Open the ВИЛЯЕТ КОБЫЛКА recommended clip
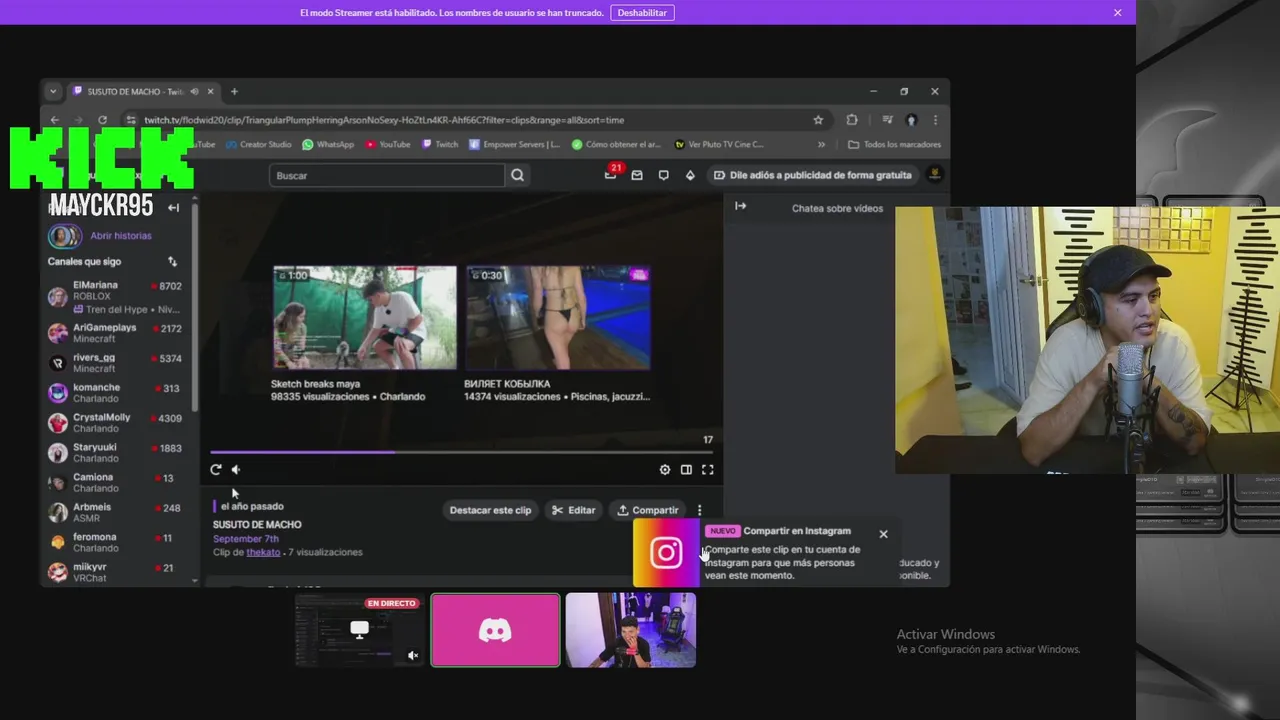 [557, 318]
